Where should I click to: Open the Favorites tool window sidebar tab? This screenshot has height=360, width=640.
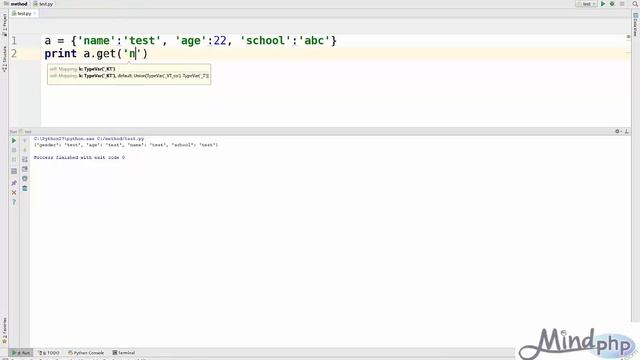click(x=4, y=331)
